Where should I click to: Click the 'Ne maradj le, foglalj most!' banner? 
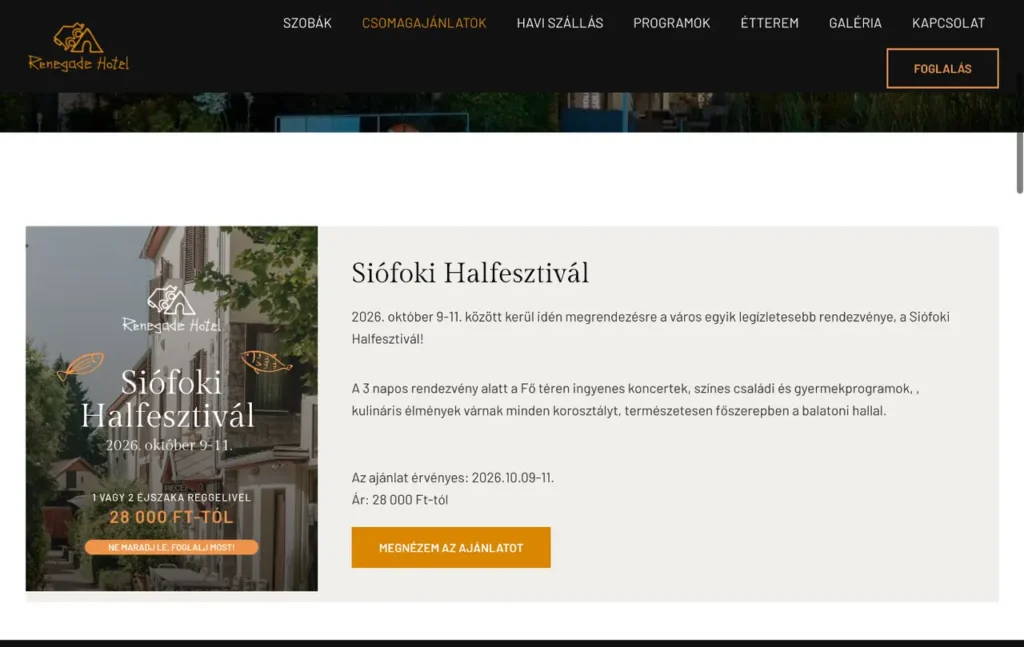pyautogui.click(x=172, y=547)
